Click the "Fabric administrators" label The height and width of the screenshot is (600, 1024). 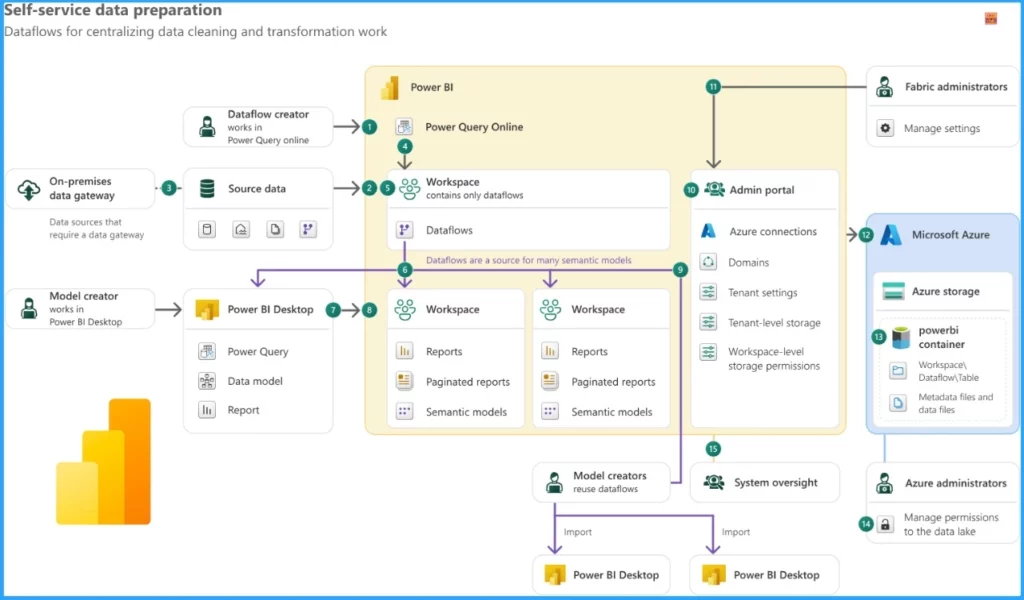pos(956,86)
